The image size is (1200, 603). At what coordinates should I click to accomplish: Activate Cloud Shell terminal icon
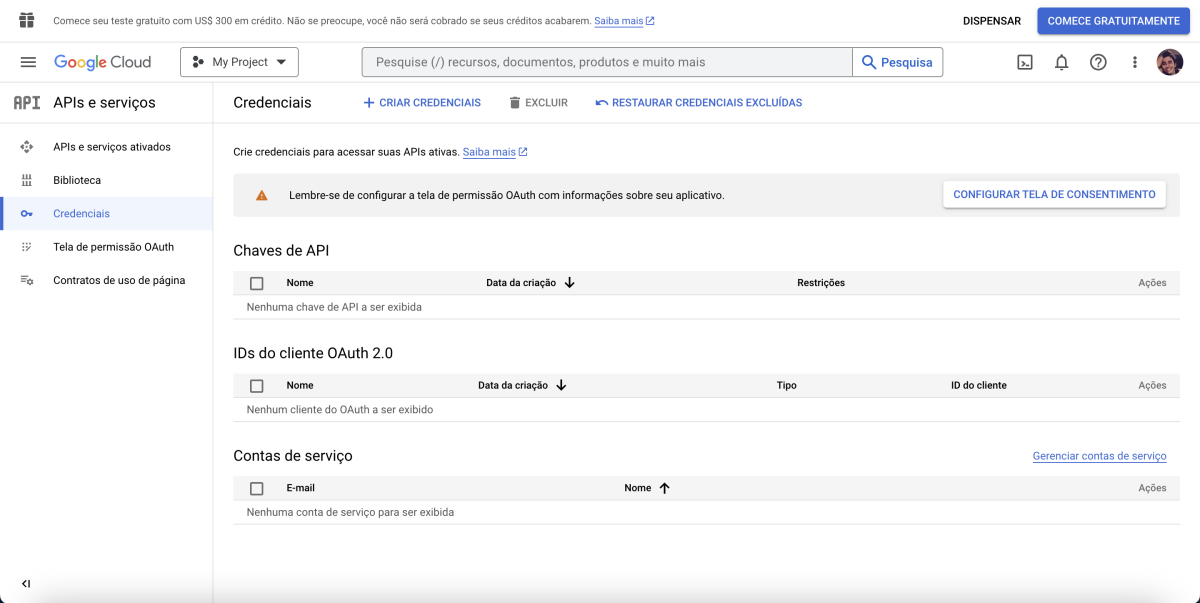(x=1025, y=62)
